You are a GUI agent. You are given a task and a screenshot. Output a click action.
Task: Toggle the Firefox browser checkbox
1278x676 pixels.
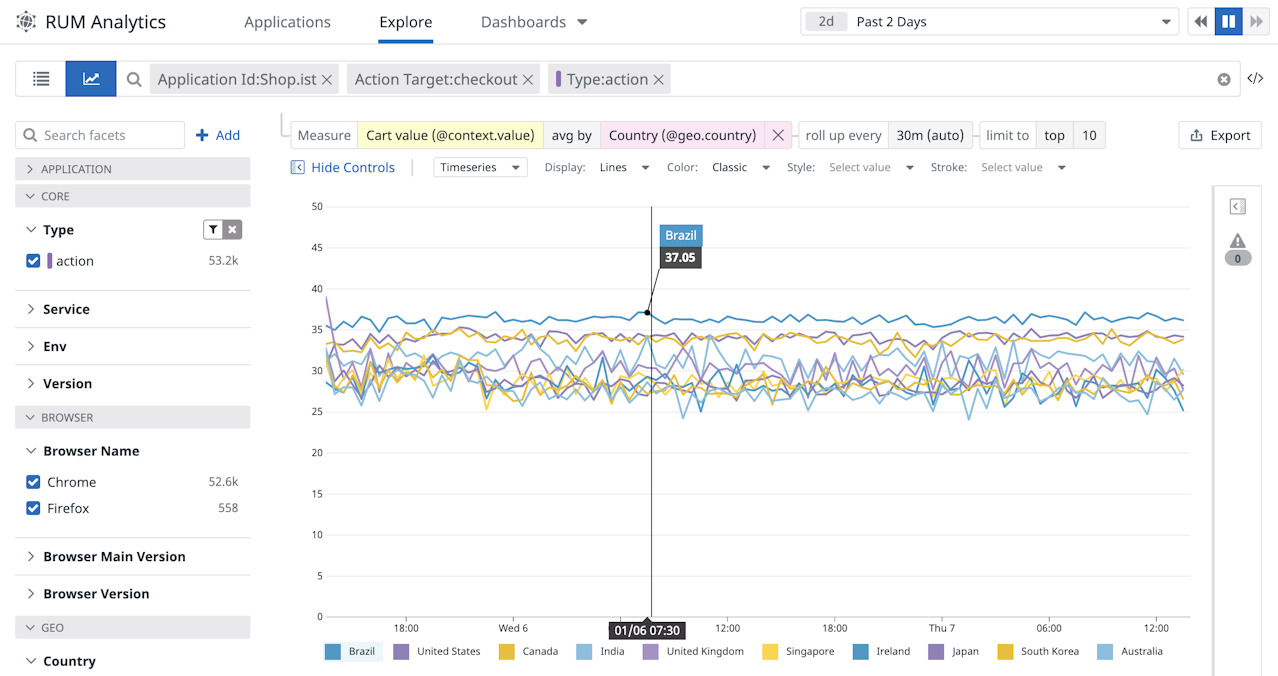point(33,508)
